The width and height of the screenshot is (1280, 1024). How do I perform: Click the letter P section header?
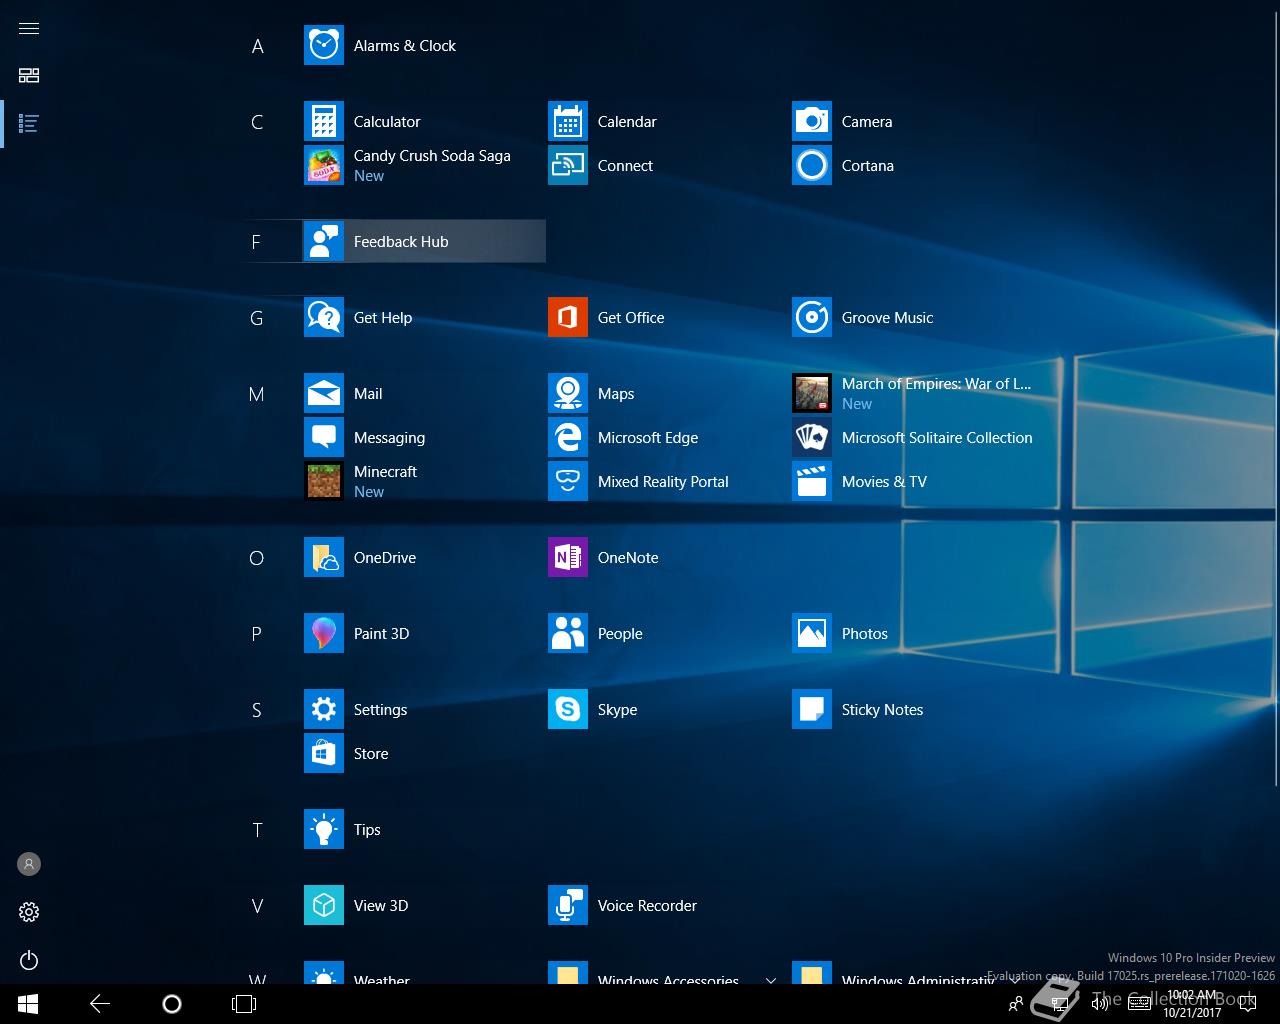[x=257, y=634]
